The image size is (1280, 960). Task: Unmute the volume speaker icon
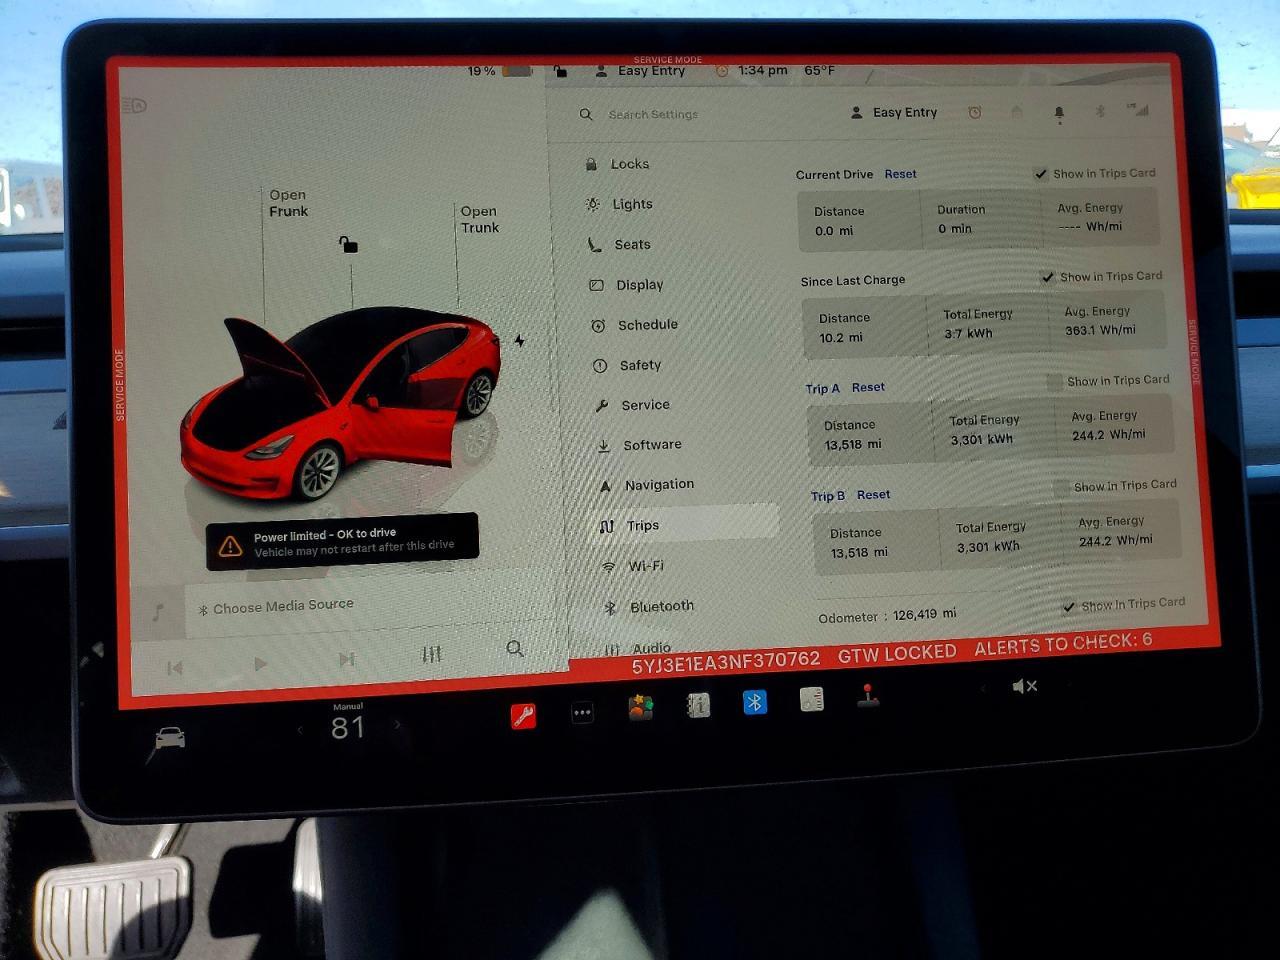(x=1025, y=686)
